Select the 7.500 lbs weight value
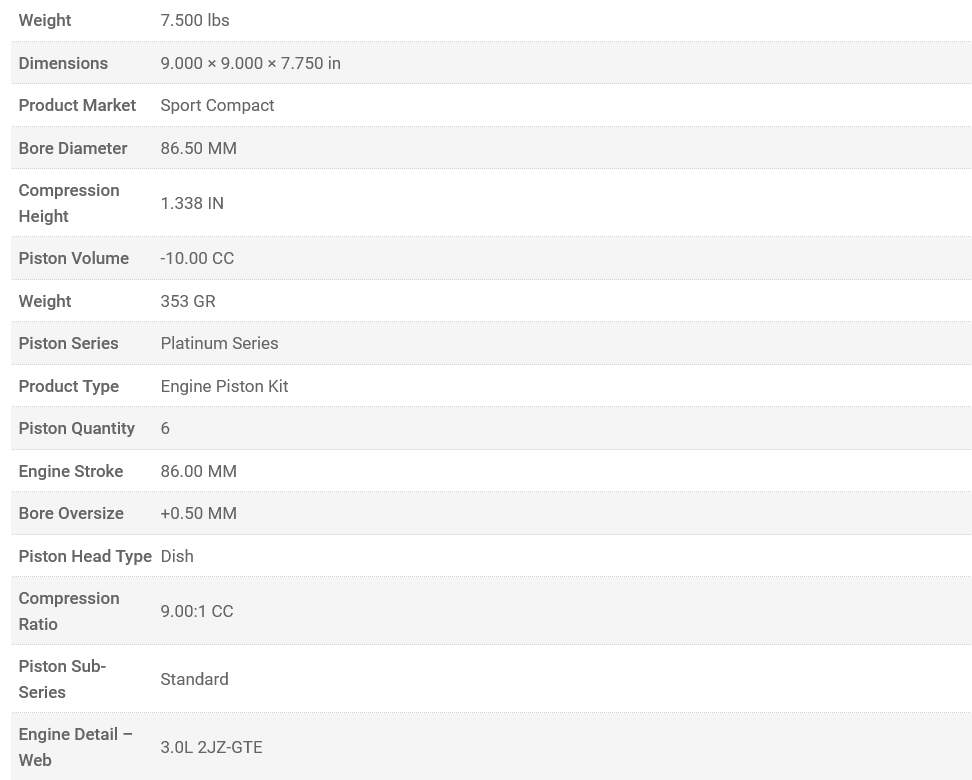972x780 pixels. point(194,20)
